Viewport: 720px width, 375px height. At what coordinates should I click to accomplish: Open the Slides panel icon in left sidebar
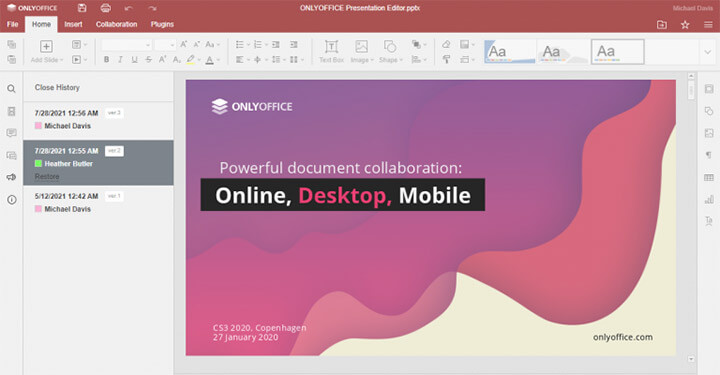pos(11,111)
